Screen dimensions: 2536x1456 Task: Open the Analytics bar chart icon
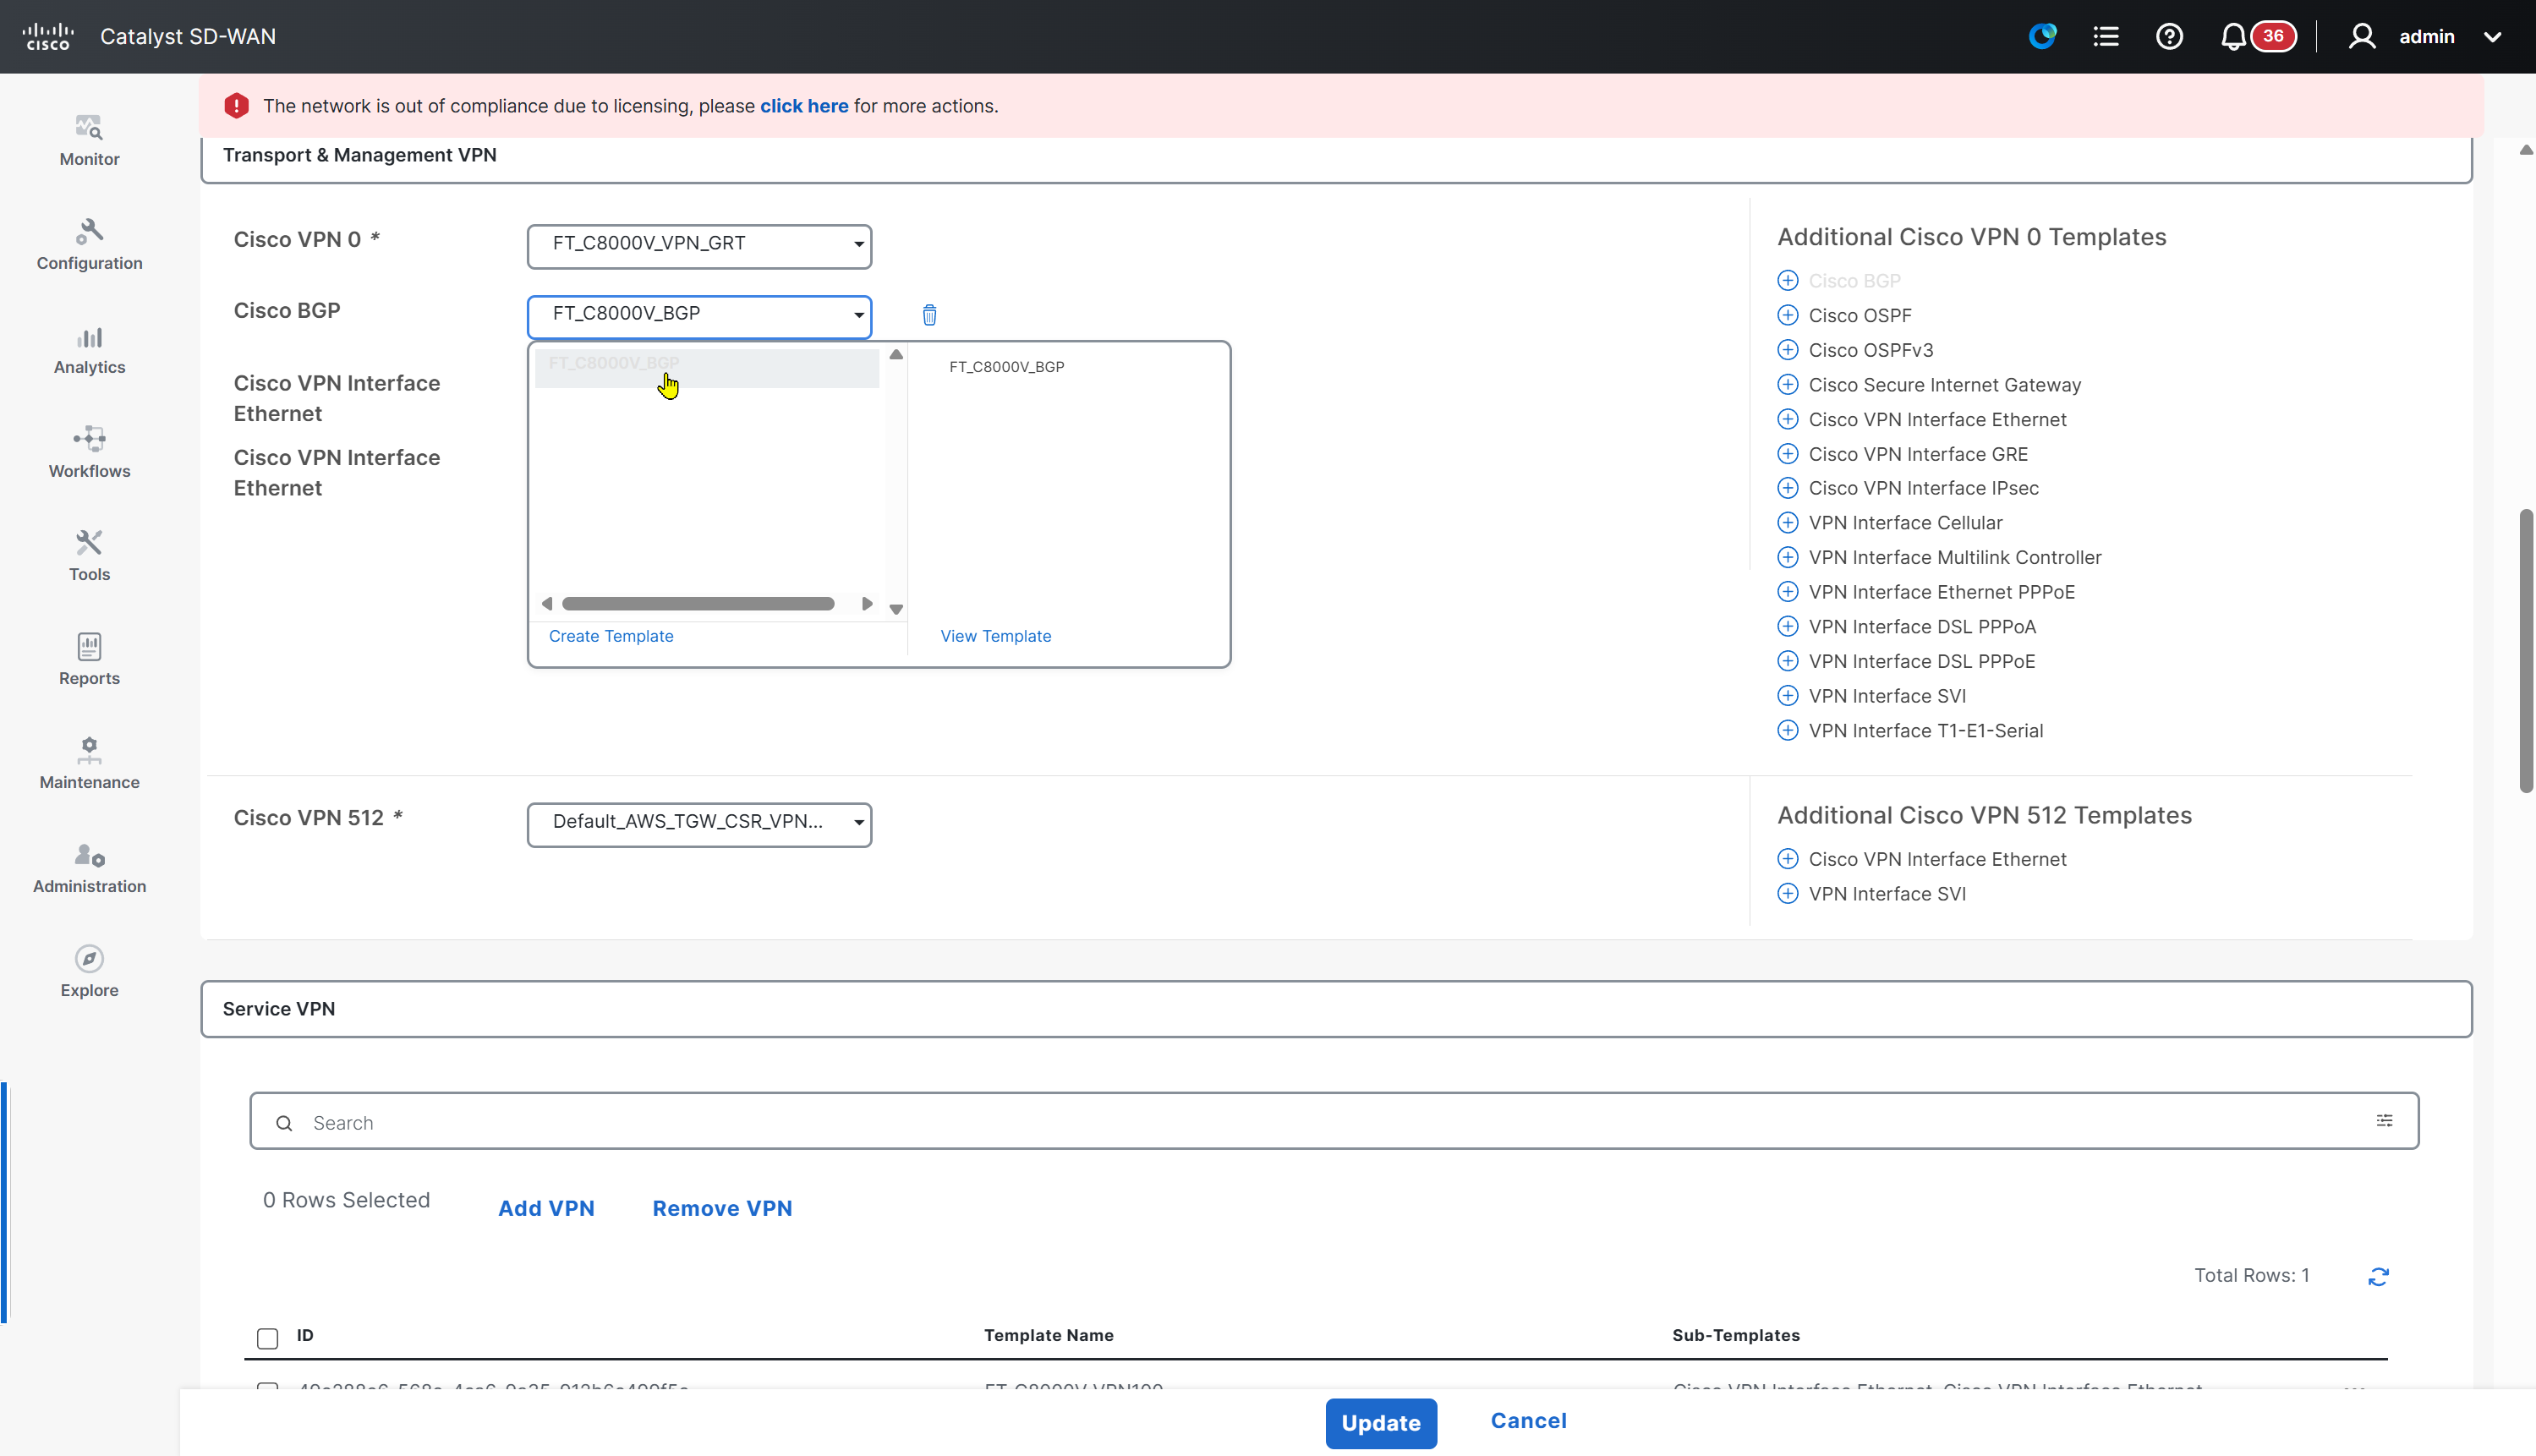click(89, 337)
